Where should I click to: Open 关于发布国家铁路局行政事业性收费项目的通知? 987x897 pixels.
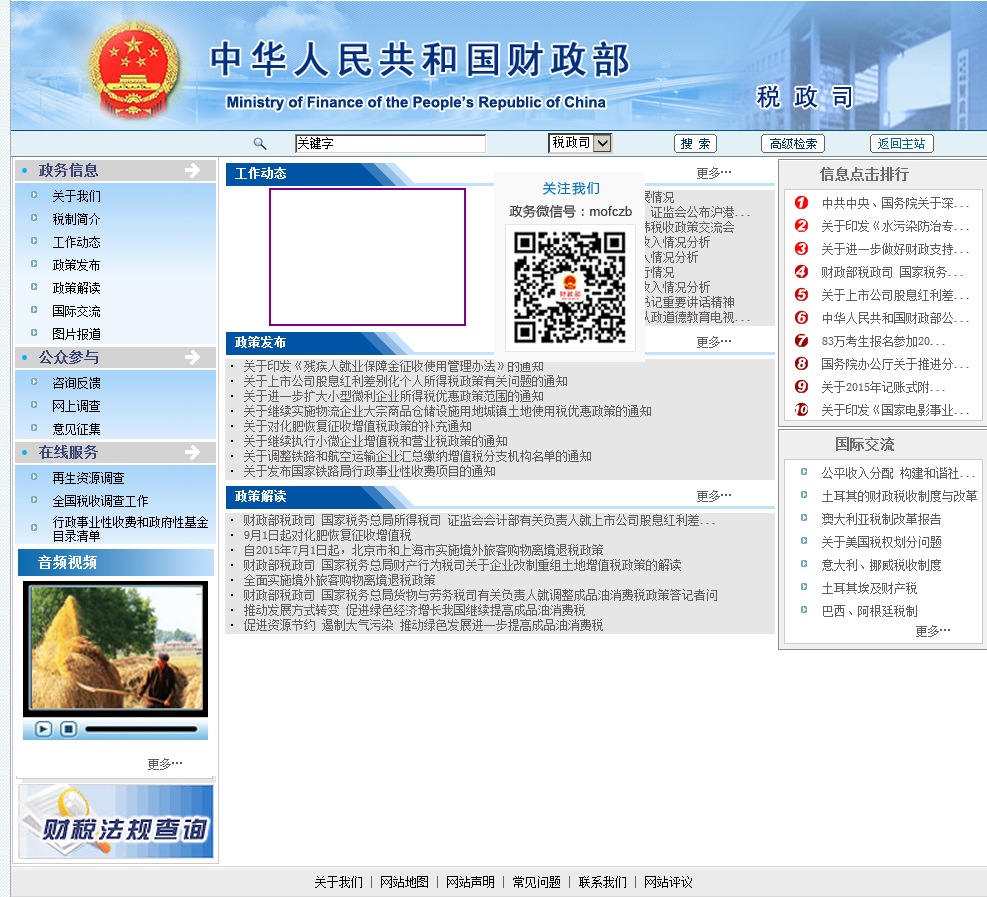(x=369, y=471)
